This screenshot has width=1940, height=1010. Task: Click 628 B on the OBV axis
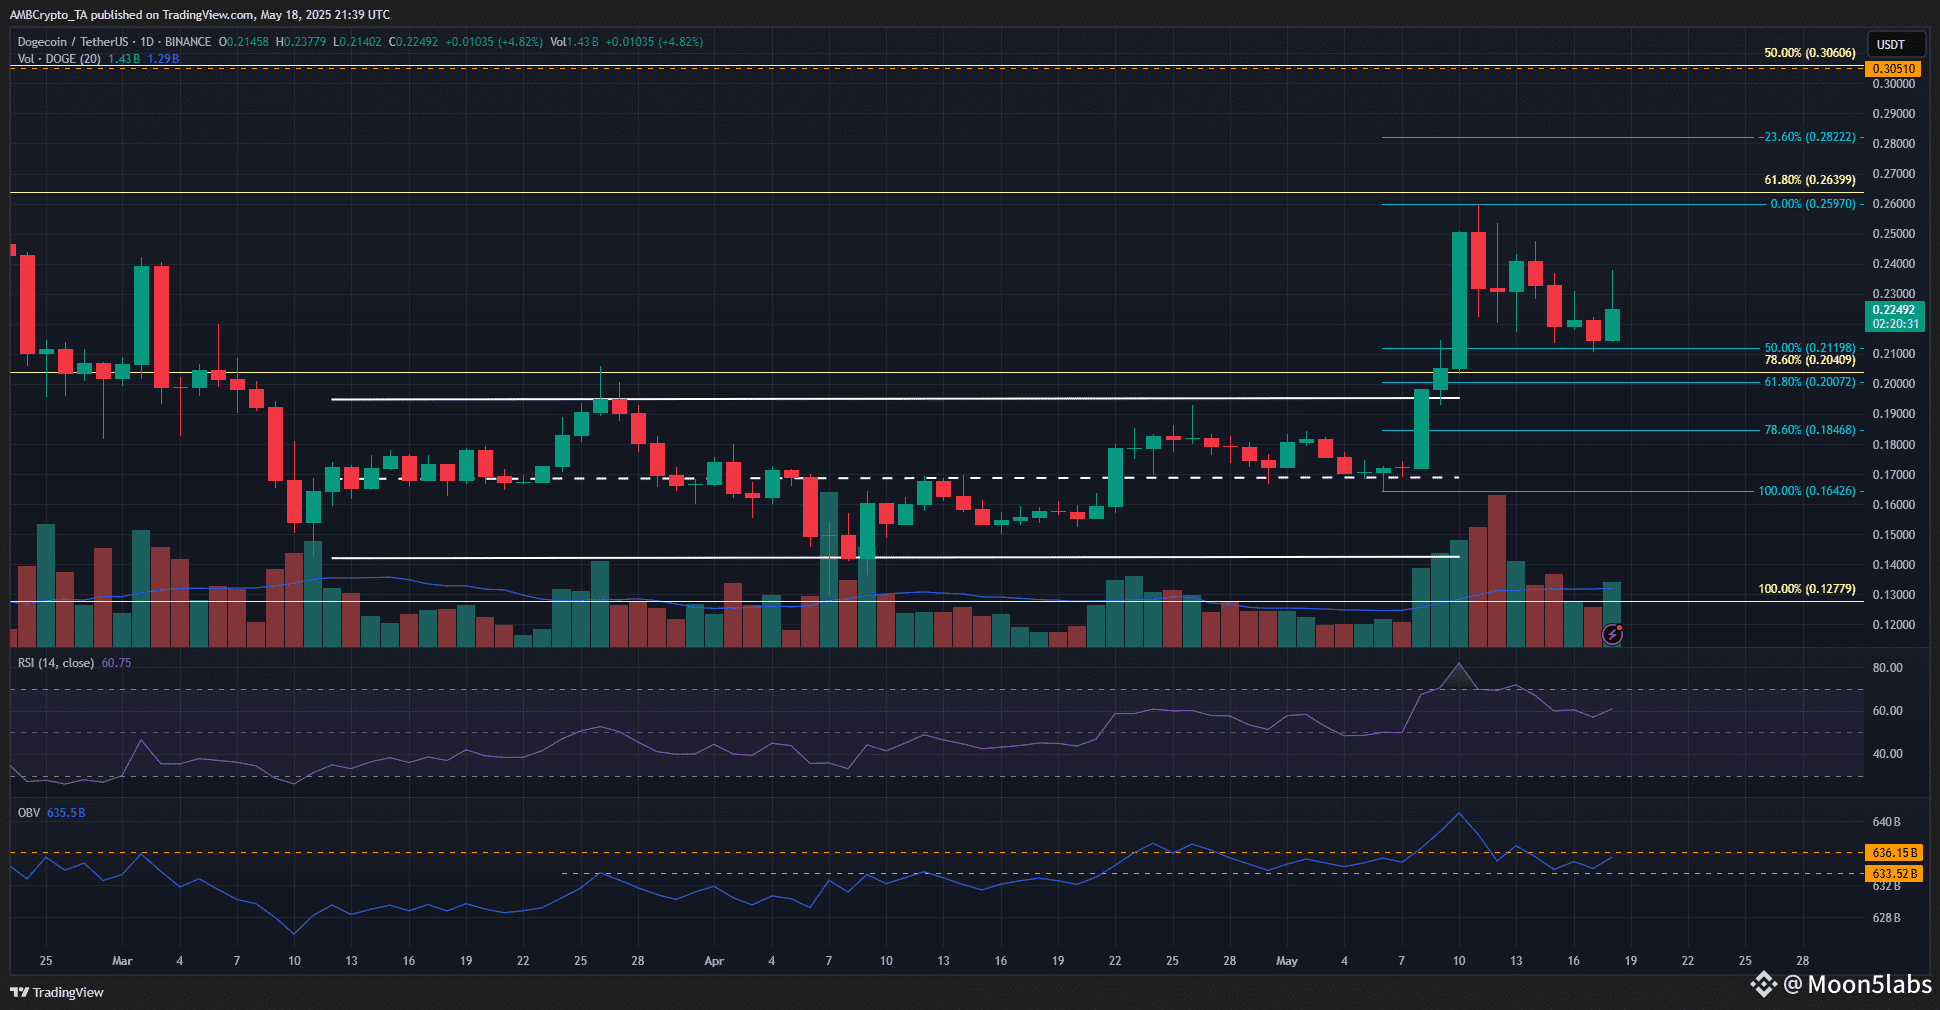pyautogui.click(x=1887, y=918)
